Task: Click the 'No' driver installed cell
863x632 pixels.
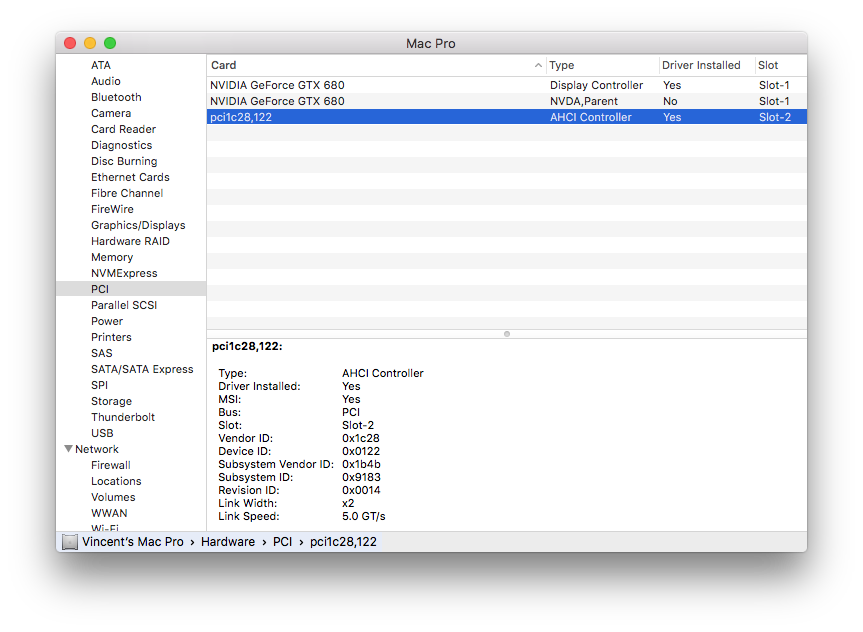Action: pyautogui.click(x=670, y=101)
